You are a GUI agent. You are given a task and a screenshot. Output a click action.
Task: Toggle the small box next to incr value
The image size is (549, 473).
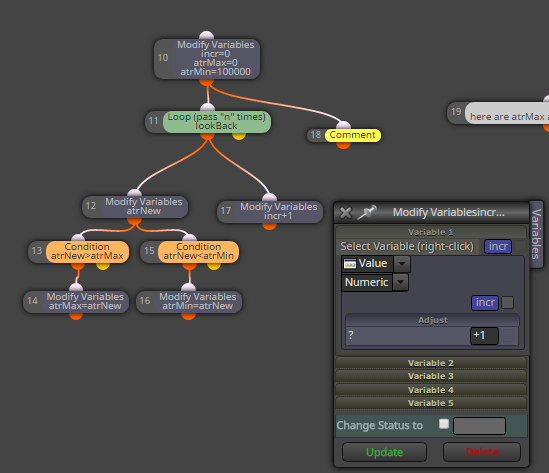point(508,302)
